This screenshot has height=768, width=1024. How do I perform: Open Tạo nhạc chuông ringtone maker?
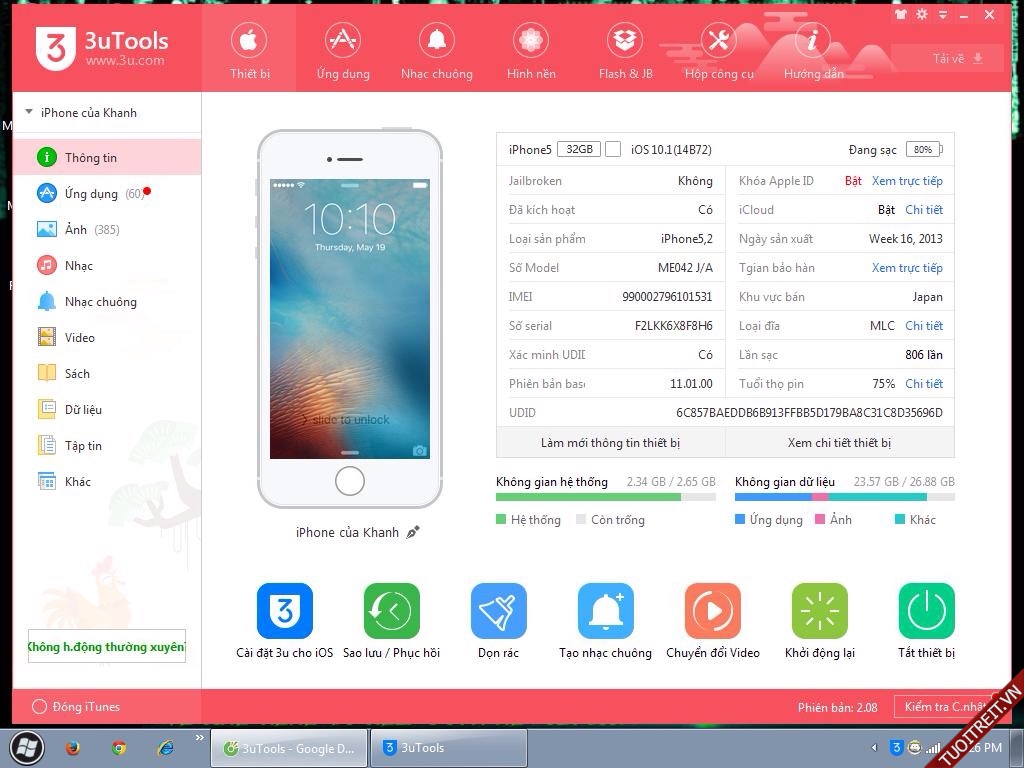pos(605,611)
